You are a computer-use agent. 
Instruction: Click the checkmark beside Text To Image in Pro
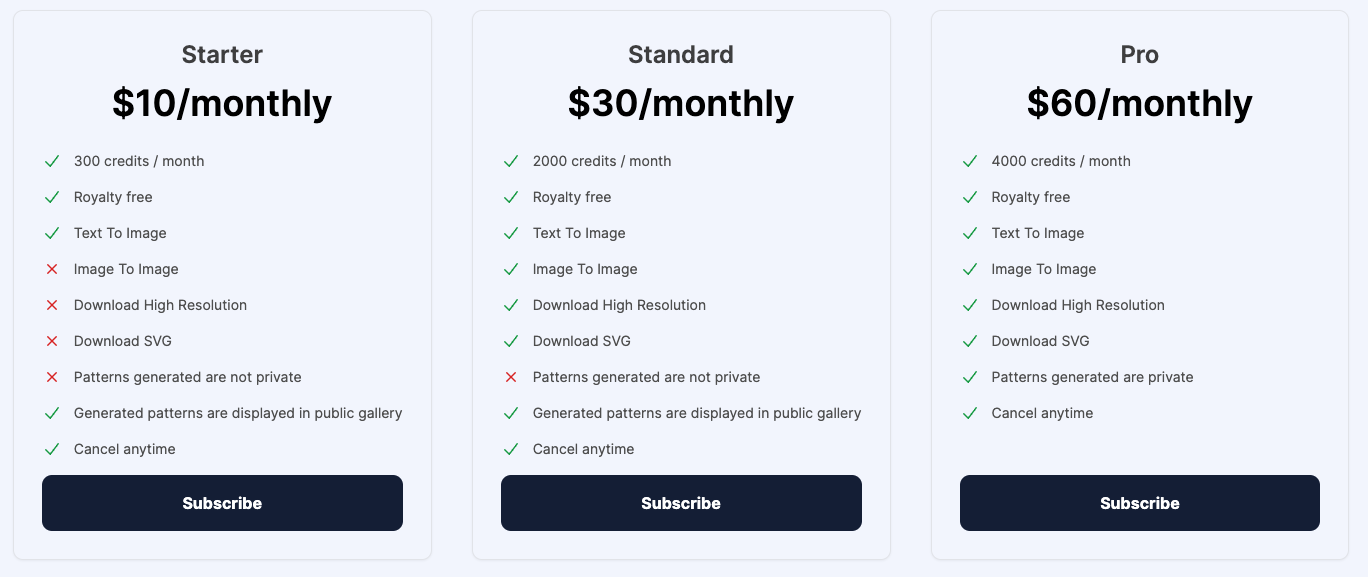coord(970,233)
